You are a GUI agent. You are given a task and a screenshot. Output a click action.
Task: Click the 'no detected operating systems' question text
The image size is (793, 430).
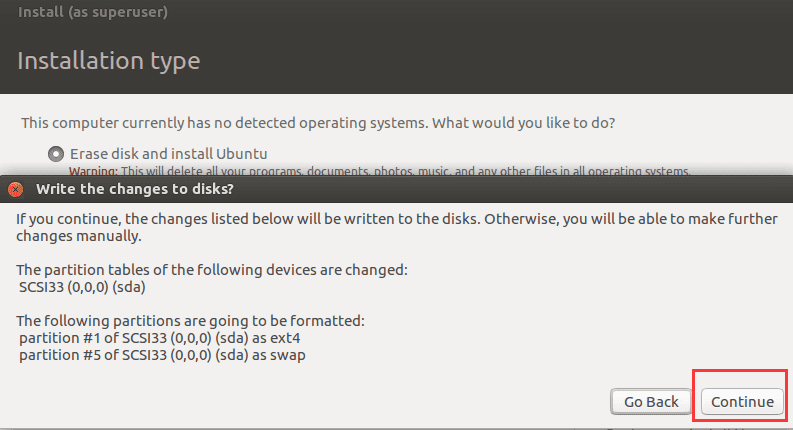coord(318,123)
